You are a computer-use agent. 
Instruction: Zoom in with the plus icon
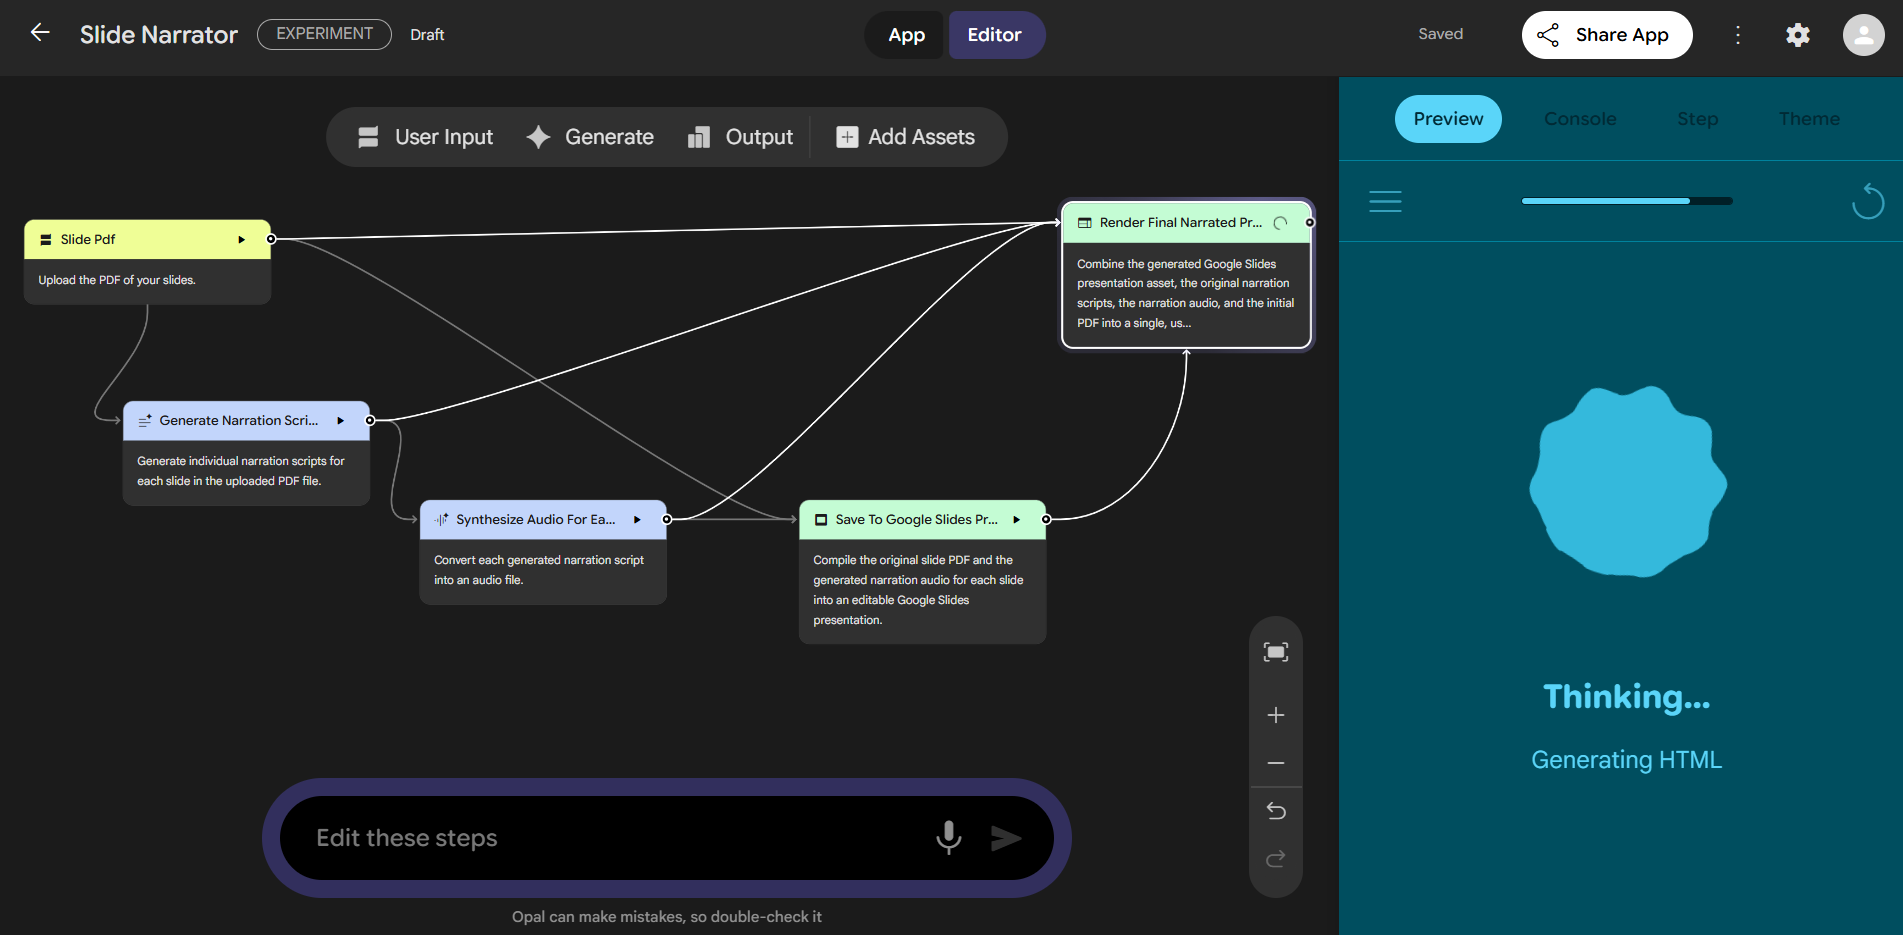click(1275, 715)
